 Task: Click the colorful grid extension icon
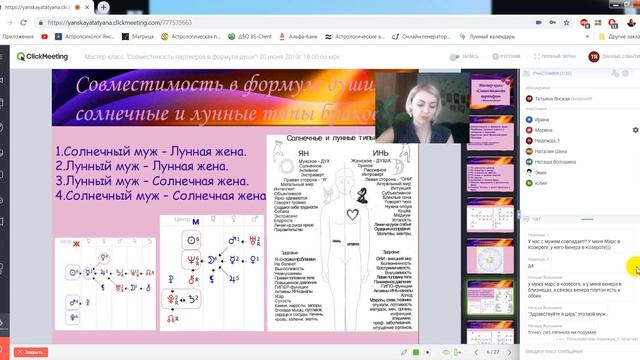click(x=598, y=23)
